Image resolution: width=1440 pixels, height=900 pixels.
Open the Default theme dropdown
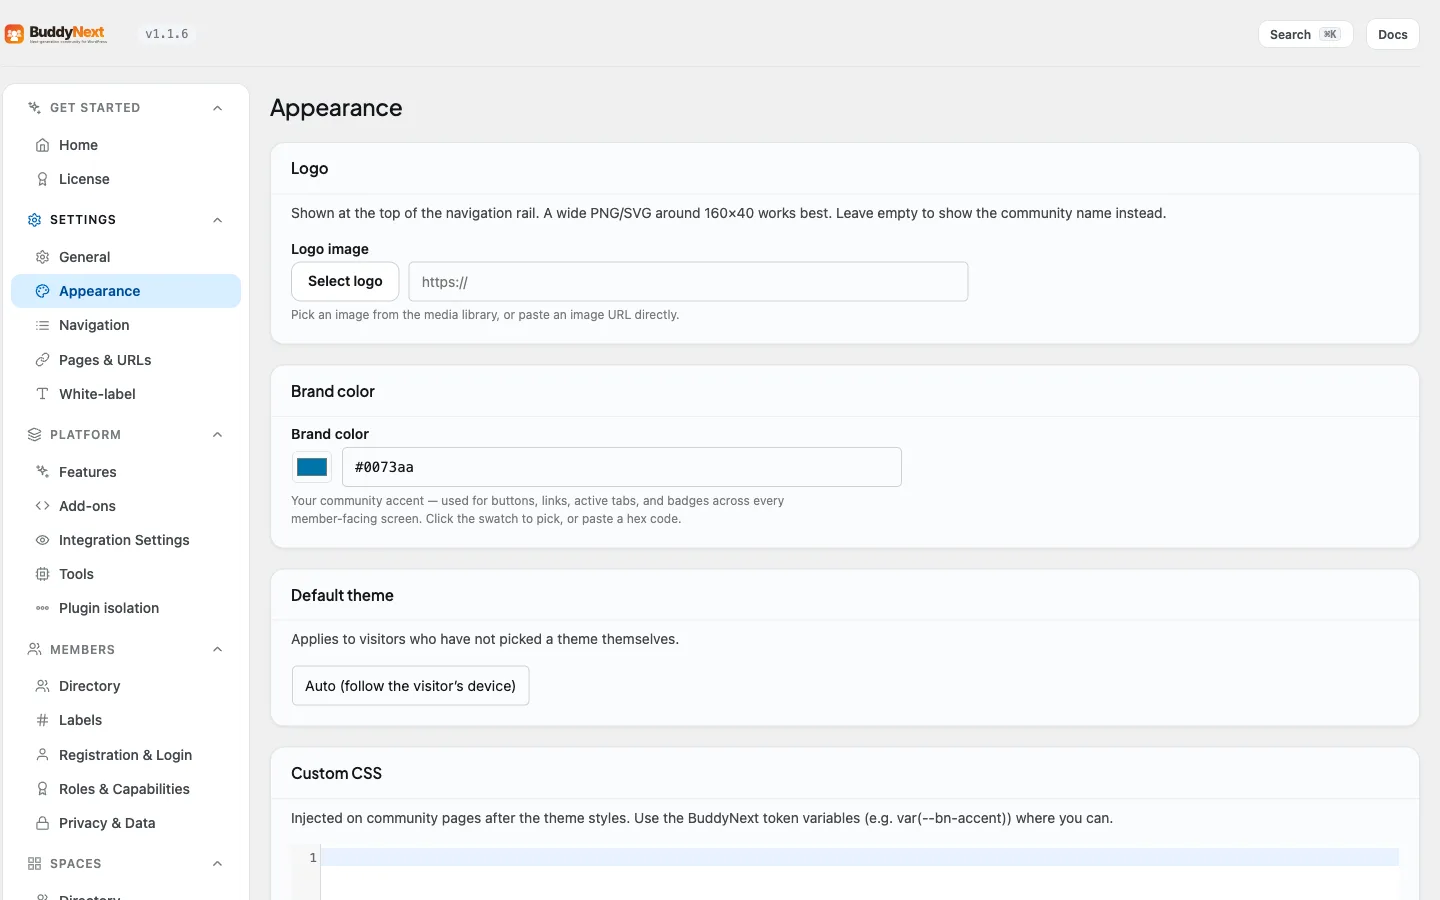click(x=410, y=686)
